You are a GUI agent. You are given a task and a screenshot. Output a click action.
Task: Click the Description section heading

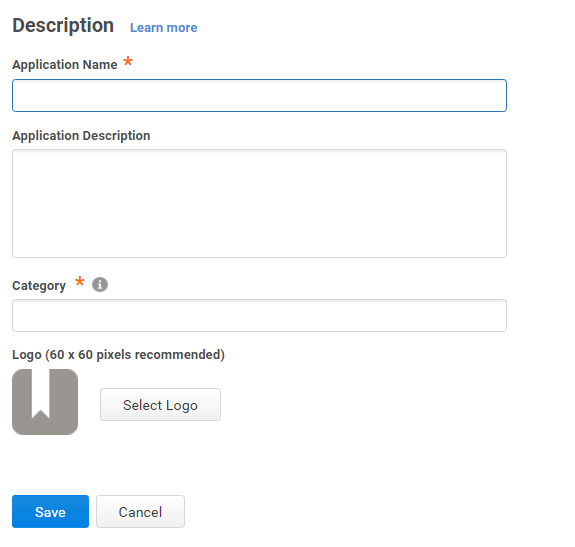tap(63, 26)
